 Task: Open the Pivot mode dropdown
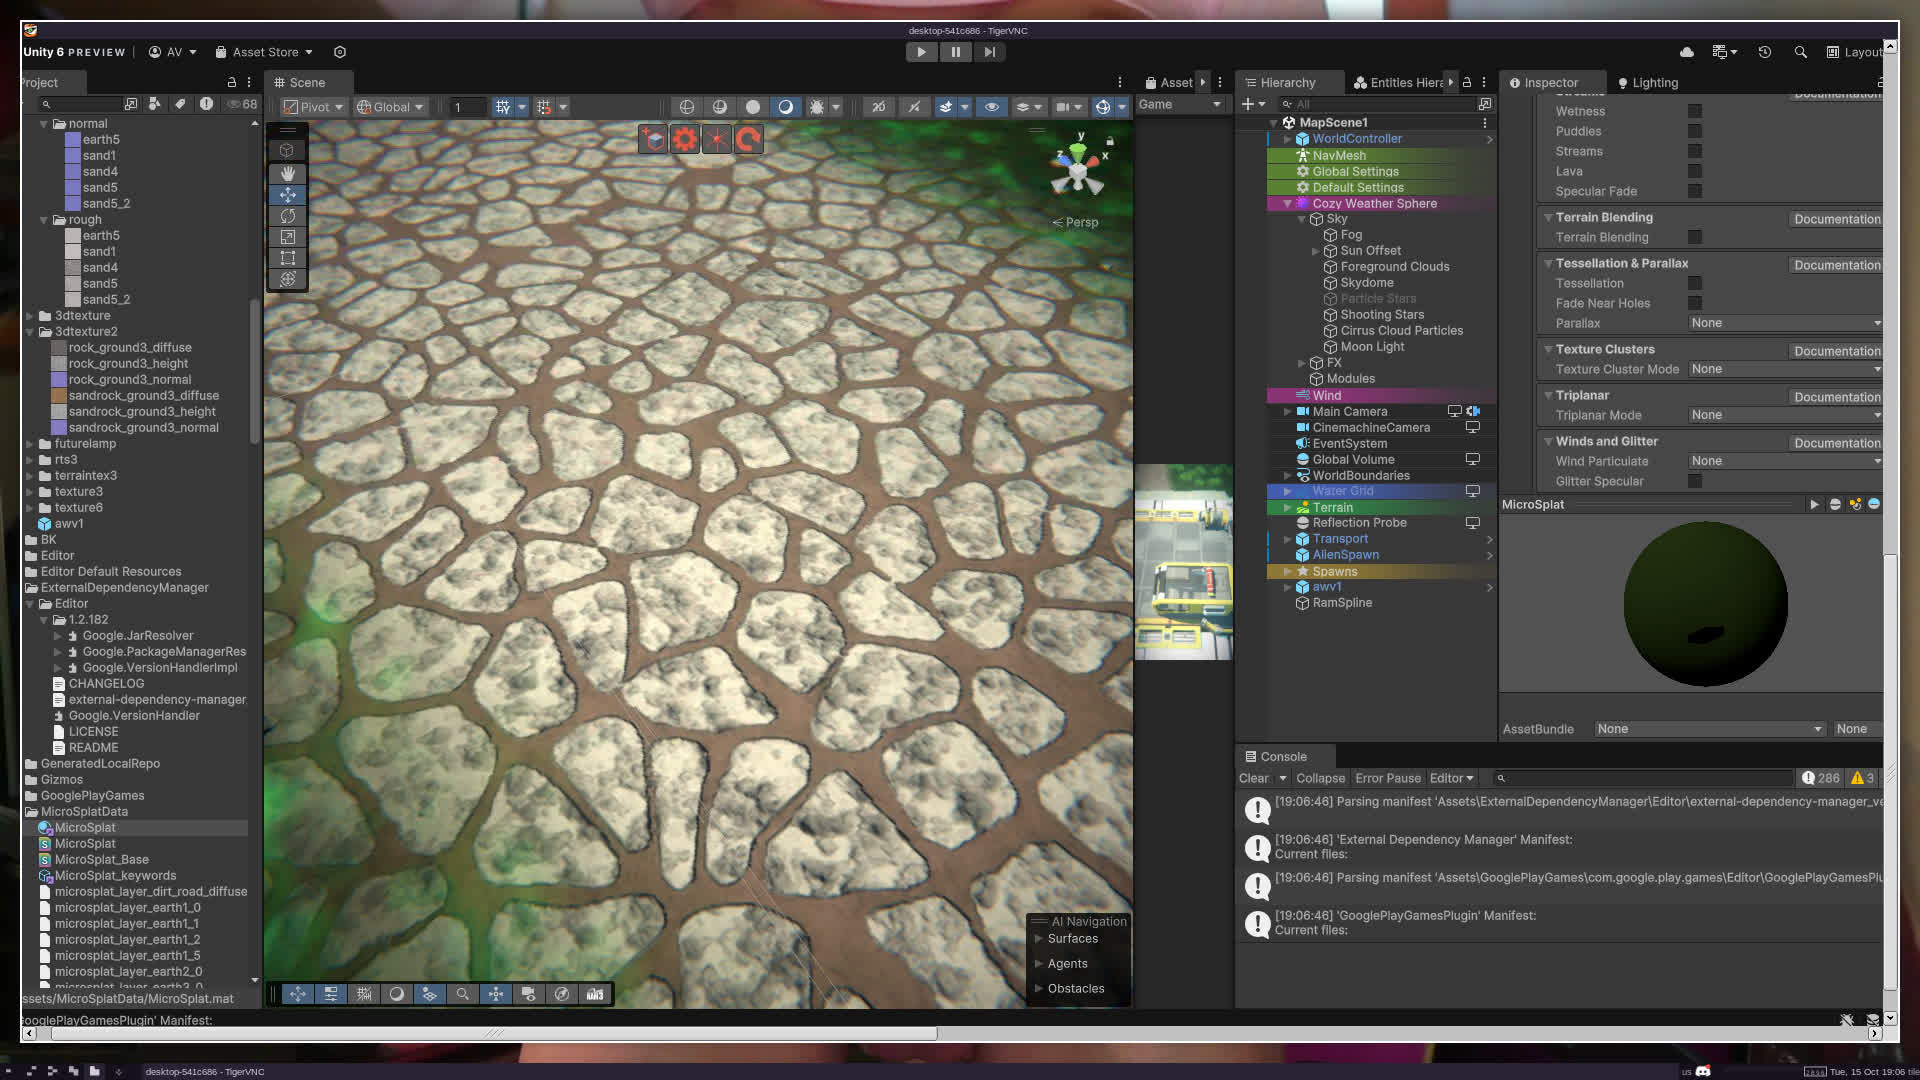pos(313,107)
